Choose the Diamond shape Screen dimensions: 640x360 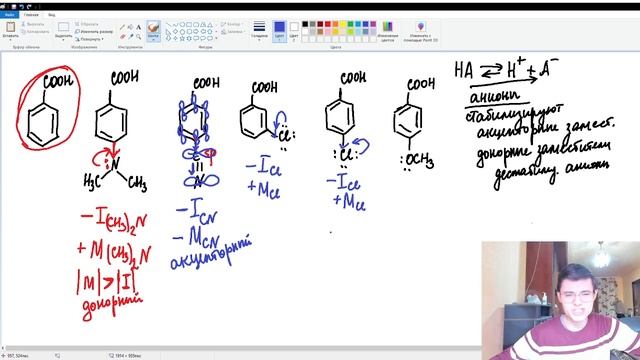[176, 31]
